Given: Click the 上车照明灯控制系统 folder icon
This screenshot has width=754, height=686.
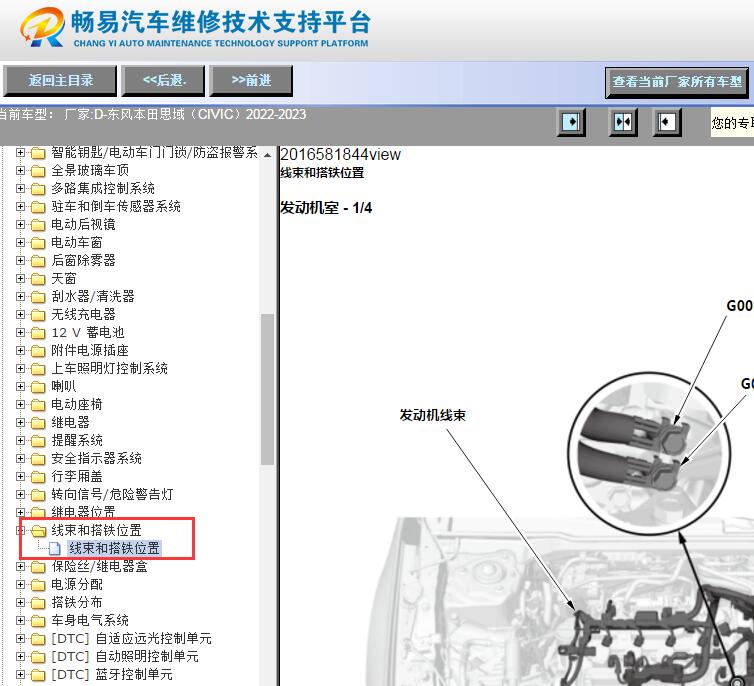Looking at the screenshot, I should tap(38, 369).
